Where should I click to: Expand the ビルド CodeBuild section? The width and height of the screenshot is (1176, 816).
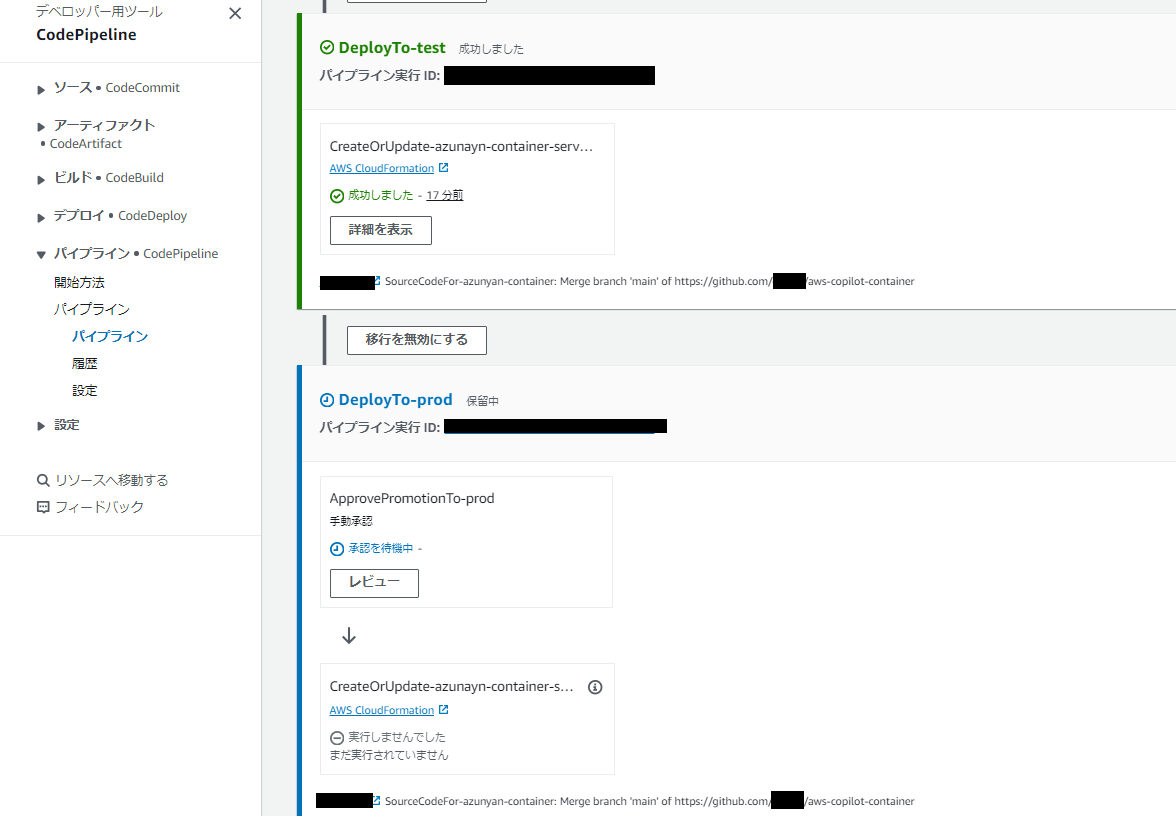click(x=41, y=179)
